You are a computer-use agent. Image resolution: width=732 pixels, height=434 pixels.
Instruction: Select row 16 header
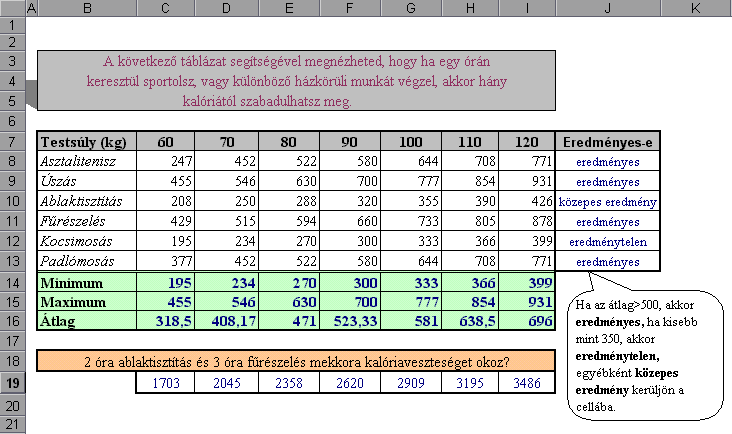click(12, 322)
